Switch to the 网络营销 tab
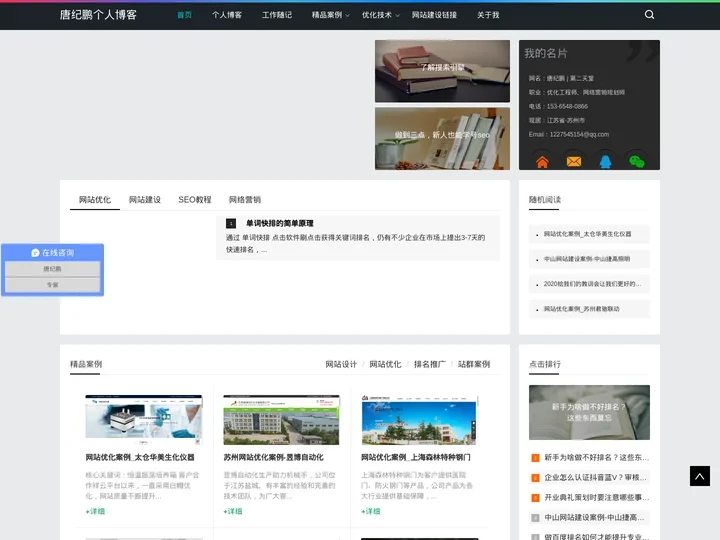This screenshot has width=720, height=540. tap(245, 200)
